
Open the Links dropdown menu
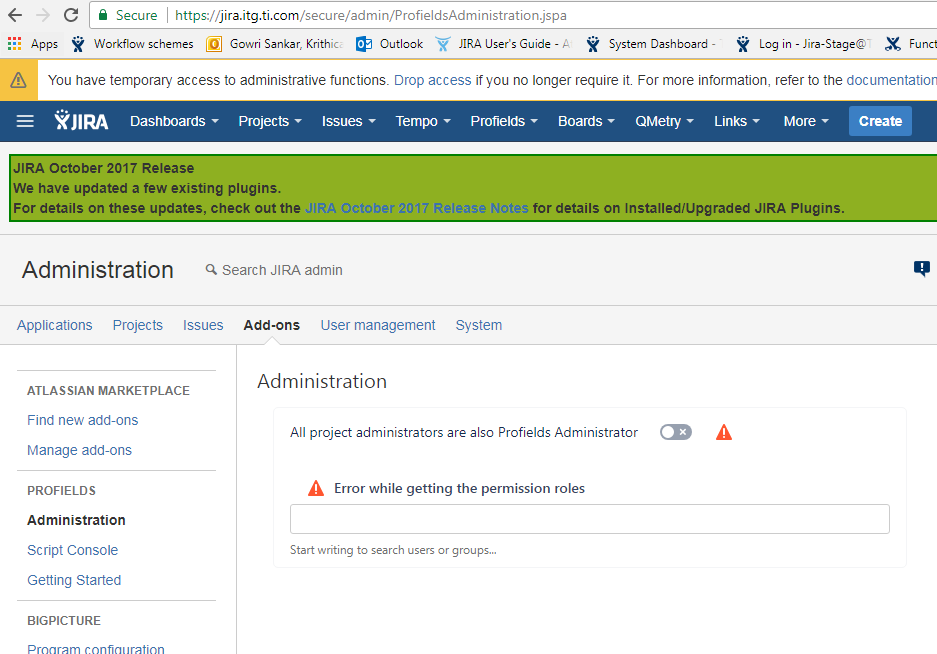coord(737,121)
